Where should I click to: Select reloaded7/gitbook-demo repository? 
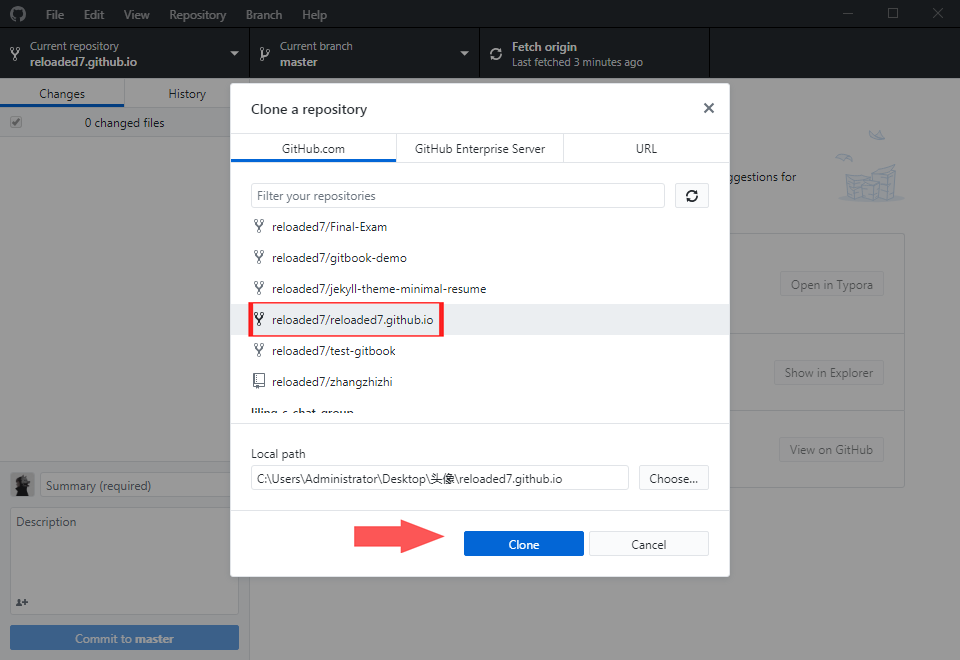click(480, 258)
